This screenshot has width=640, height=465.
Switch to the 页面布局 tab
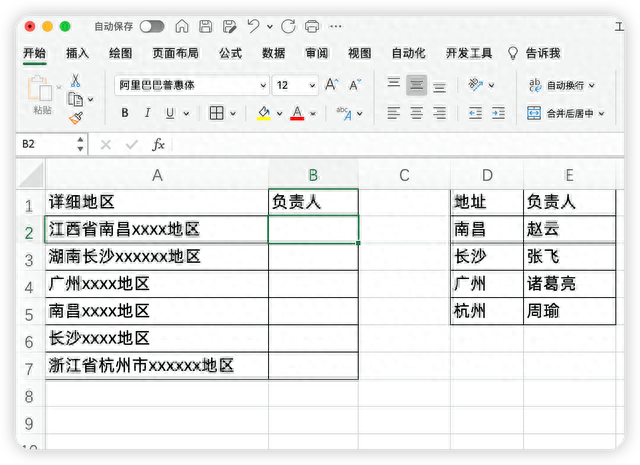(x=175, y=53)
